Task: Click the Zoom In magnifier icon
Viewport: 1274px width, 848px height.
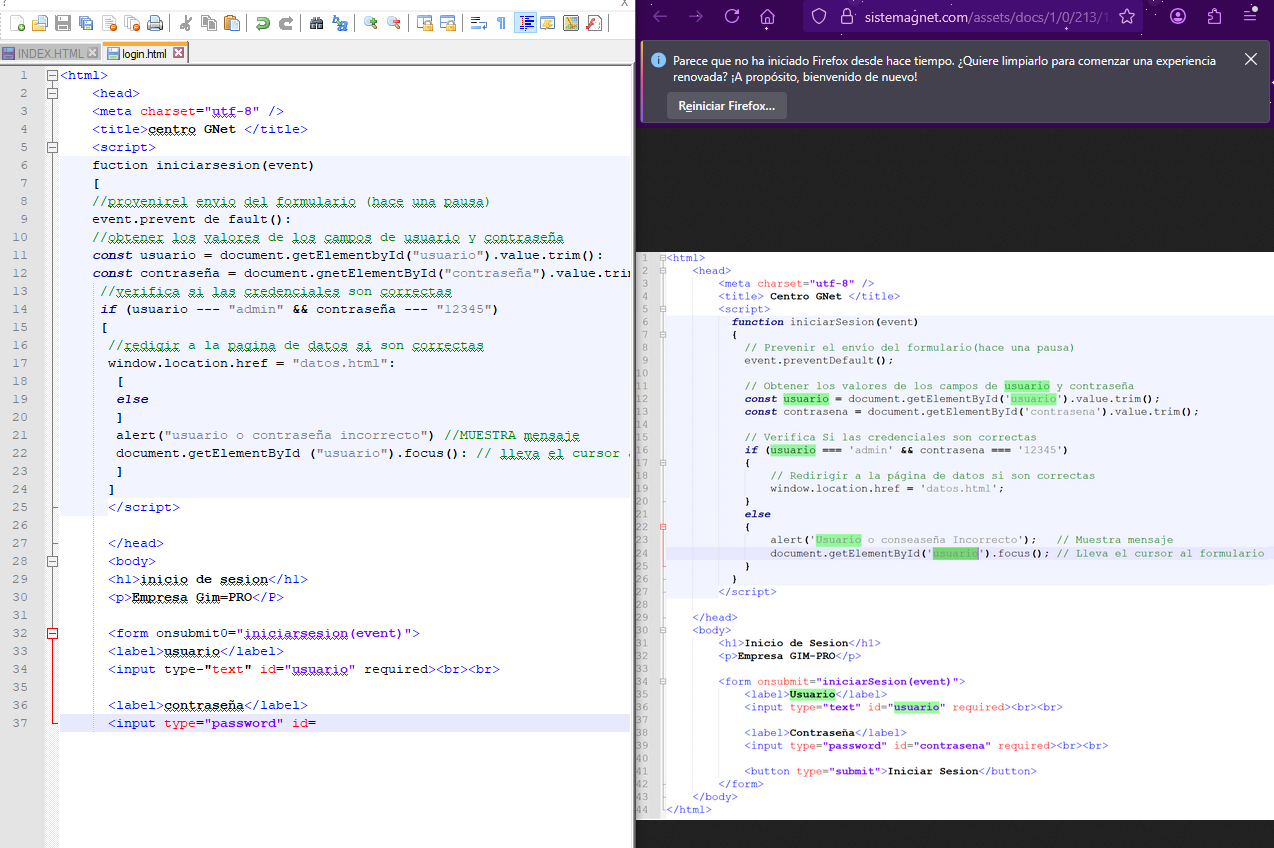Action: 371,23
